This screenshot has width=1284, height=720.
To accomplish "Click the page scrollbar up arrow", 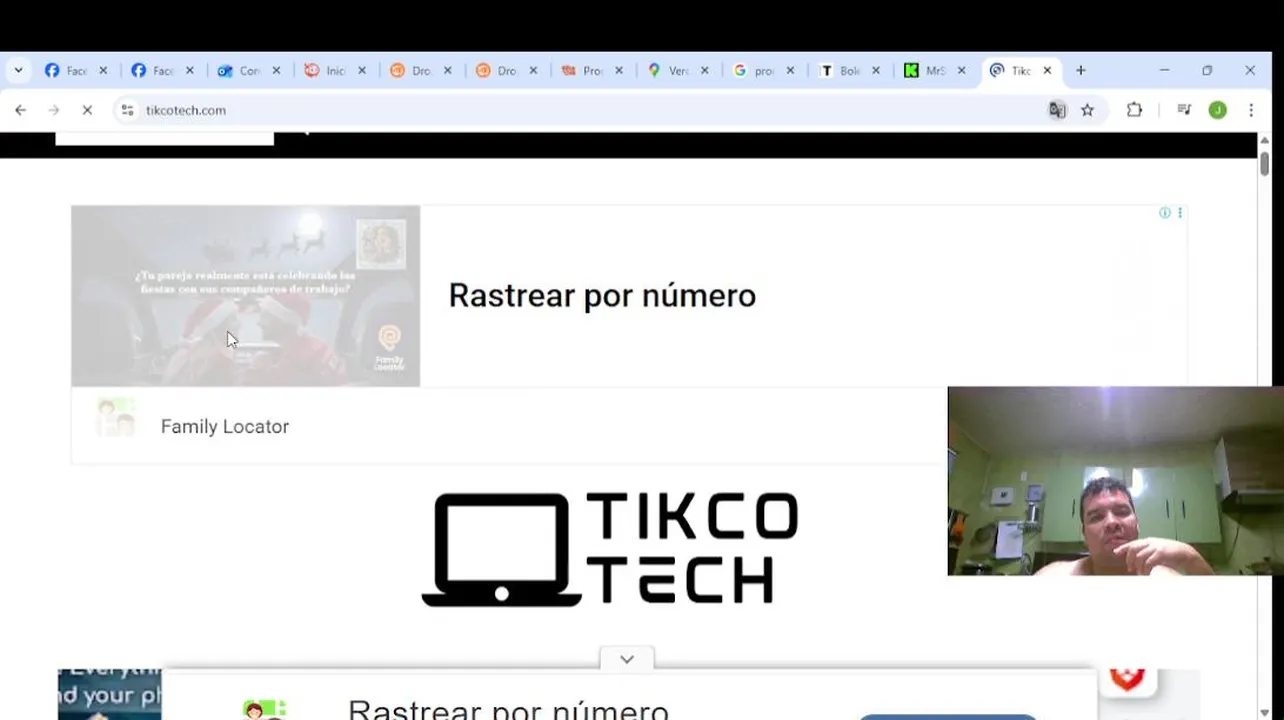I will tap(1264, 141).
